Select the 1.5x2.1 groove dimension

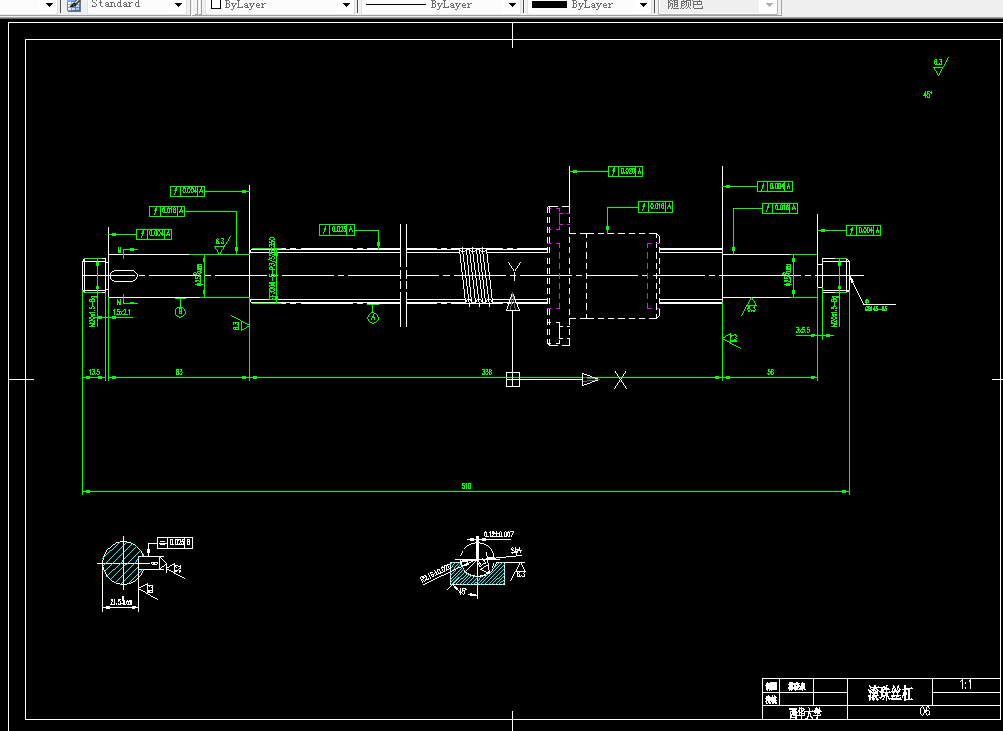tap(122, 313)
